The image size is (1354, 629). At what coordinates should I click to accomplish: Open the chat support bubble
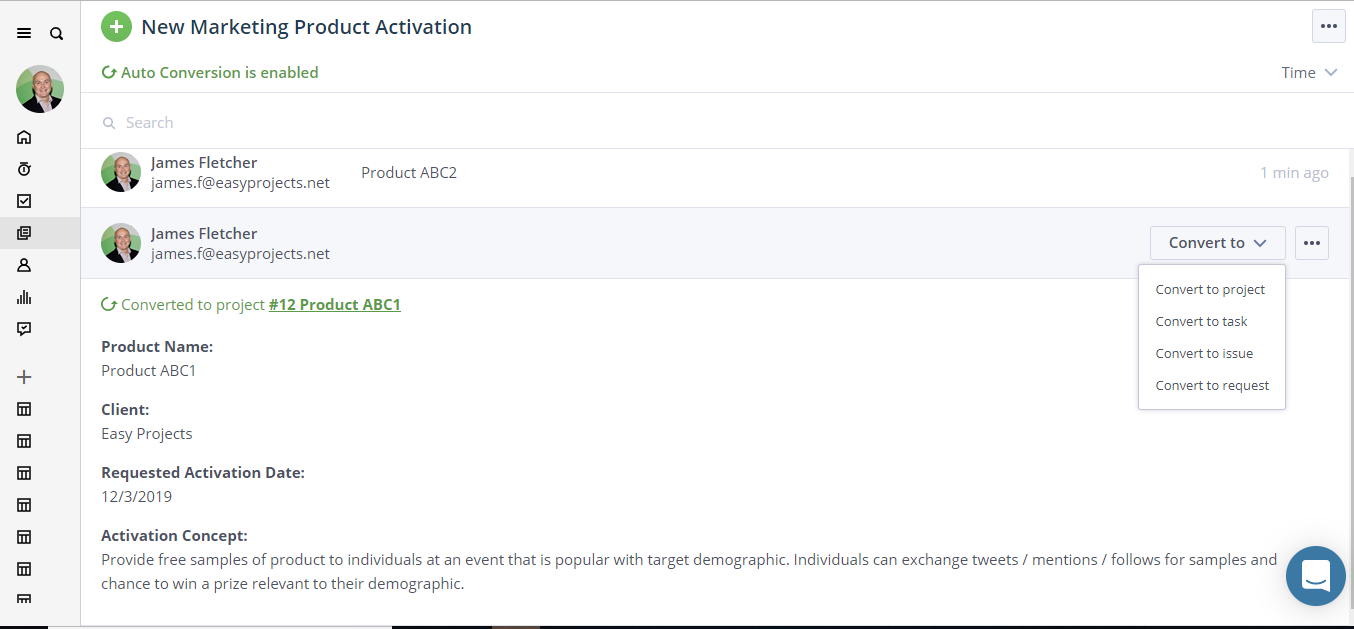pos(1316,576)
